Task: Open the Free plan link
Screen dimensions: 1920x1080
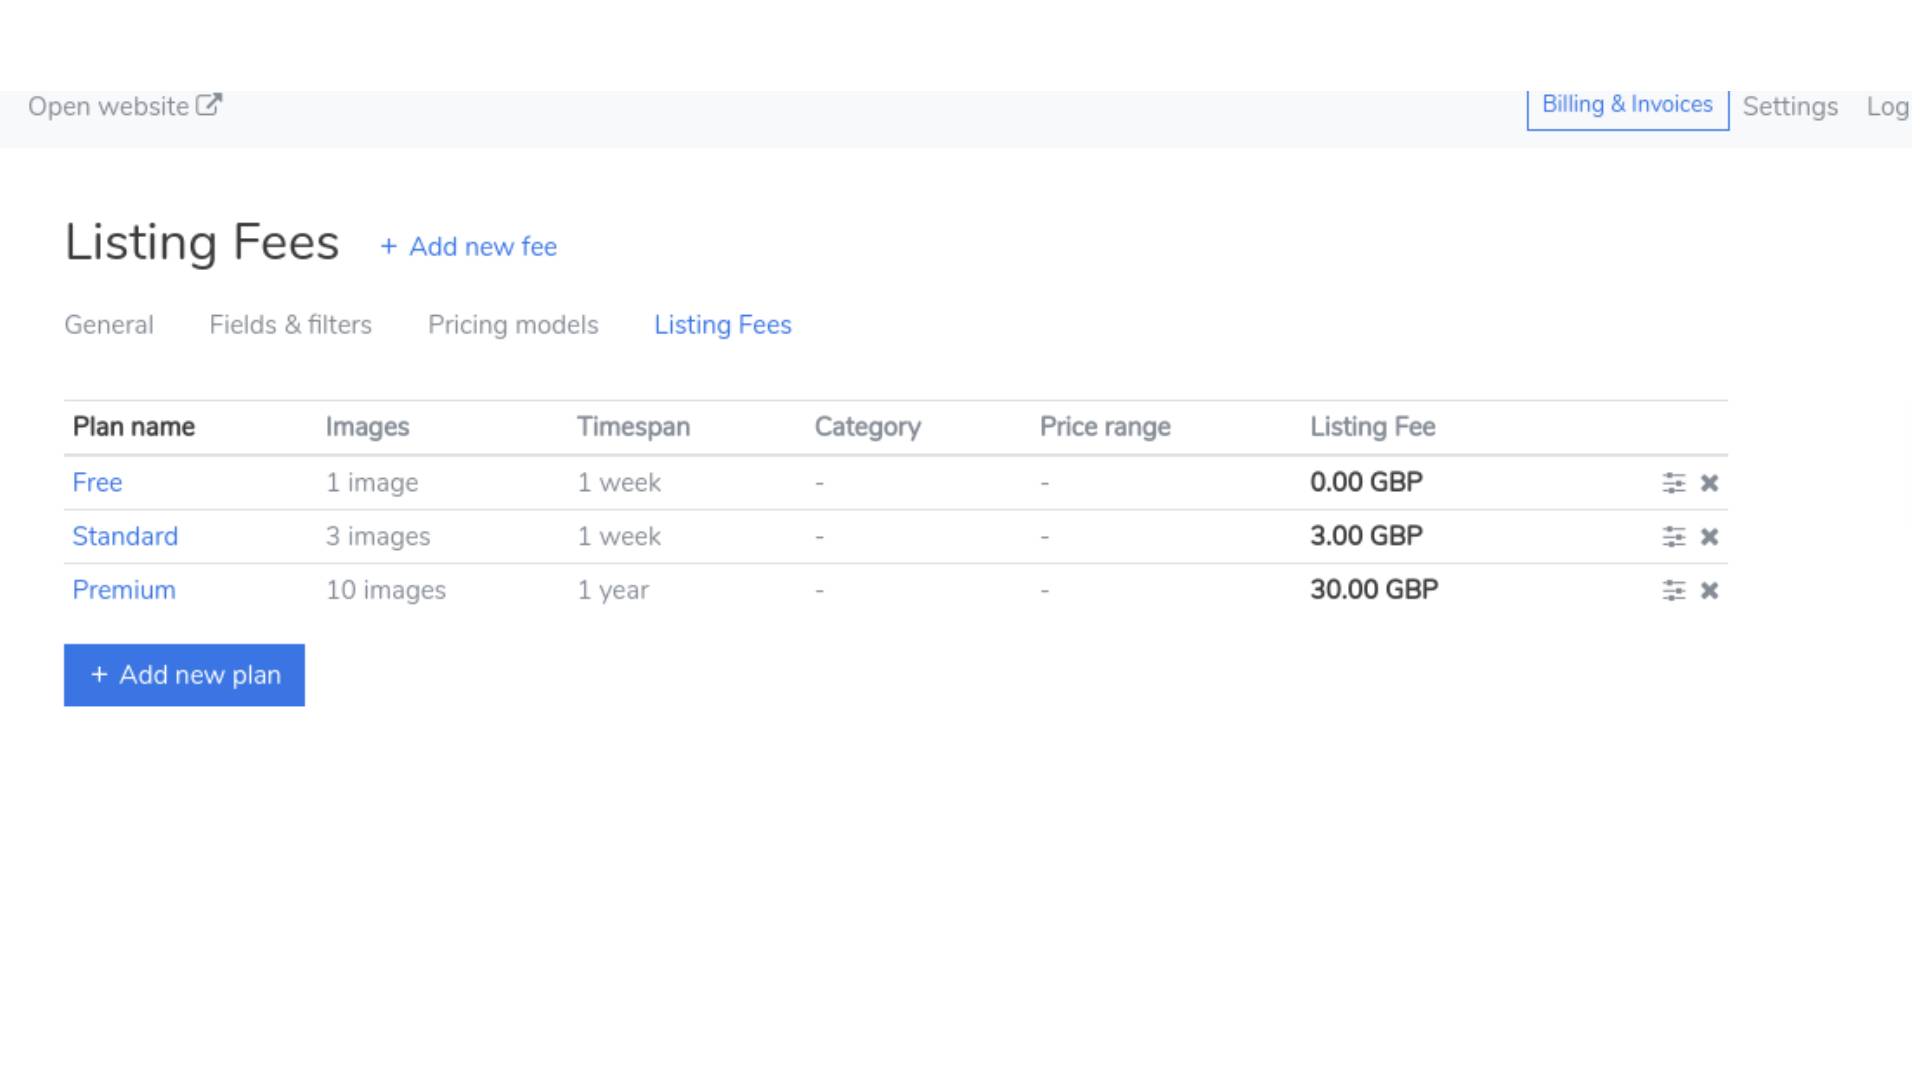Action: [97, 483]
